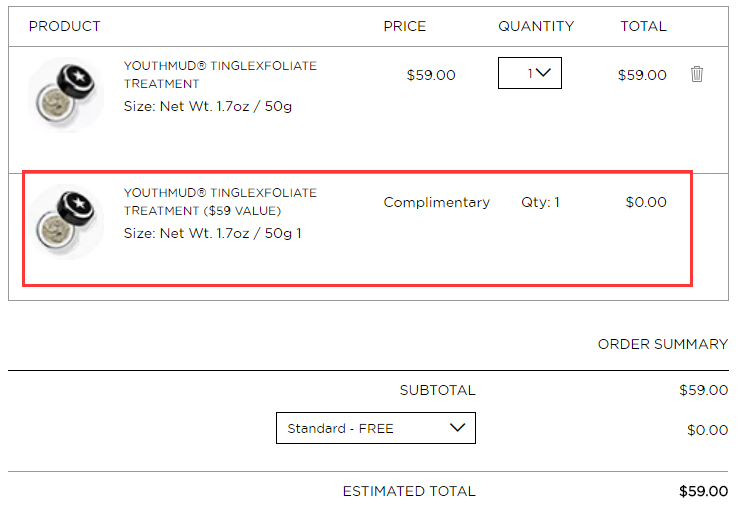Click the SUBTOTAL label
The width and height of the screenshot is (743, 505).
tap(437, 390)
